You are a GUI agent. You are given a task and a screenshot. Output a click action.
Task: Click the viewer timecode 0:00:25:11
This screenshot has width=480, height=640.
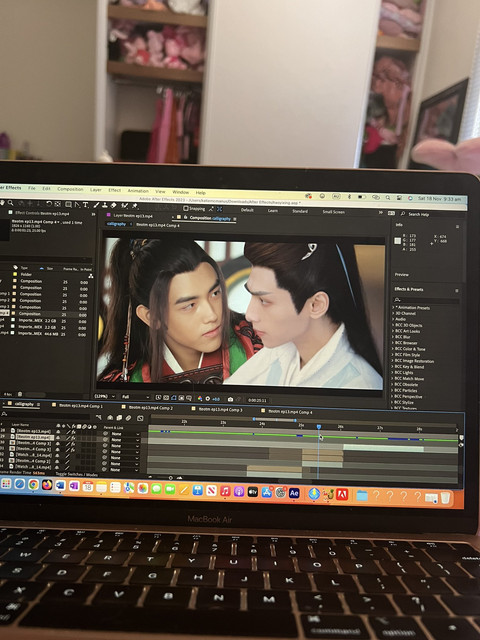coord(257,400)
